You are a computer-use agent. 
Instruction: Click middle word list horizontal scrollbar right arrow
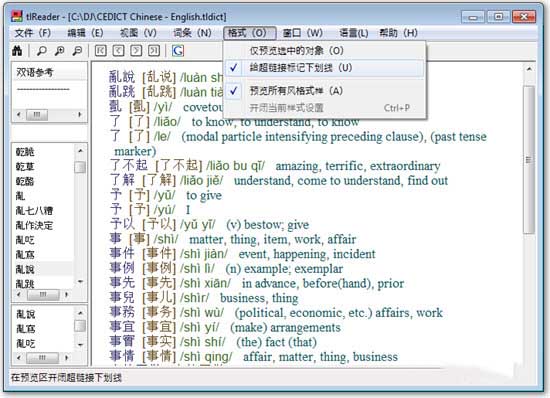point(67,295)
